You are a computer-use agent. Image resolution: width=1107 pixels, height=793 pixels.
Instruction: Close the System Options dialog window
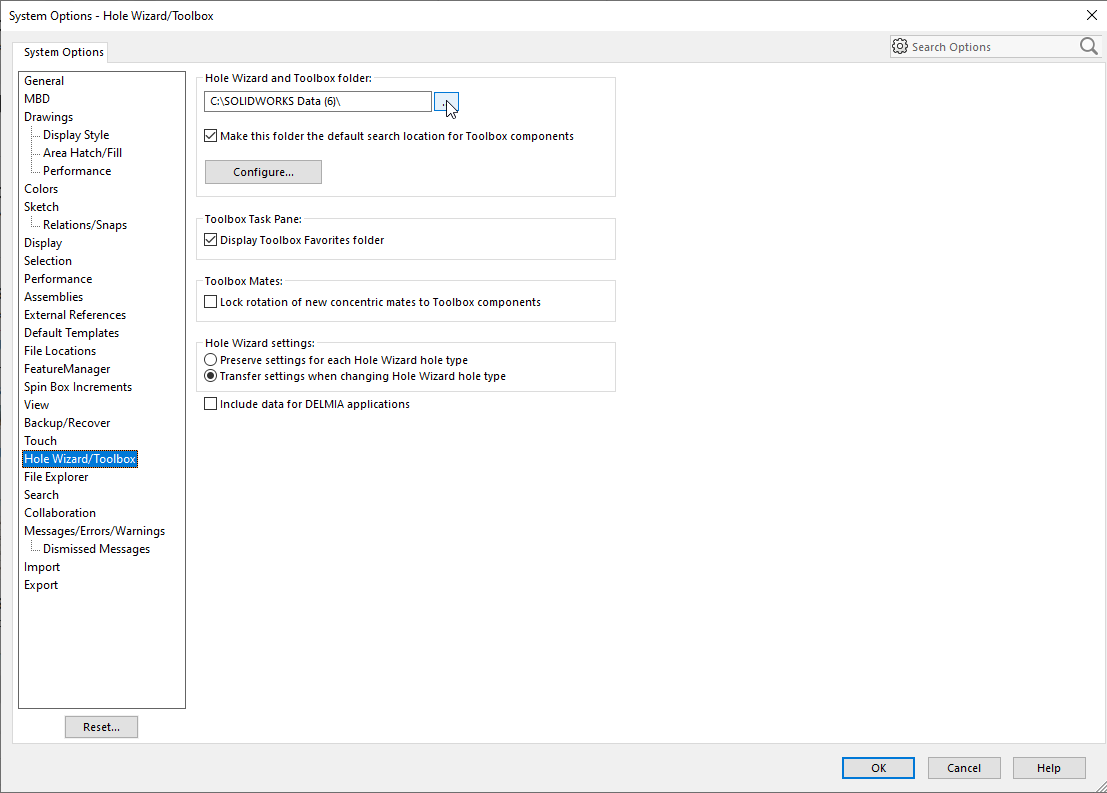tap(1090, 15)
